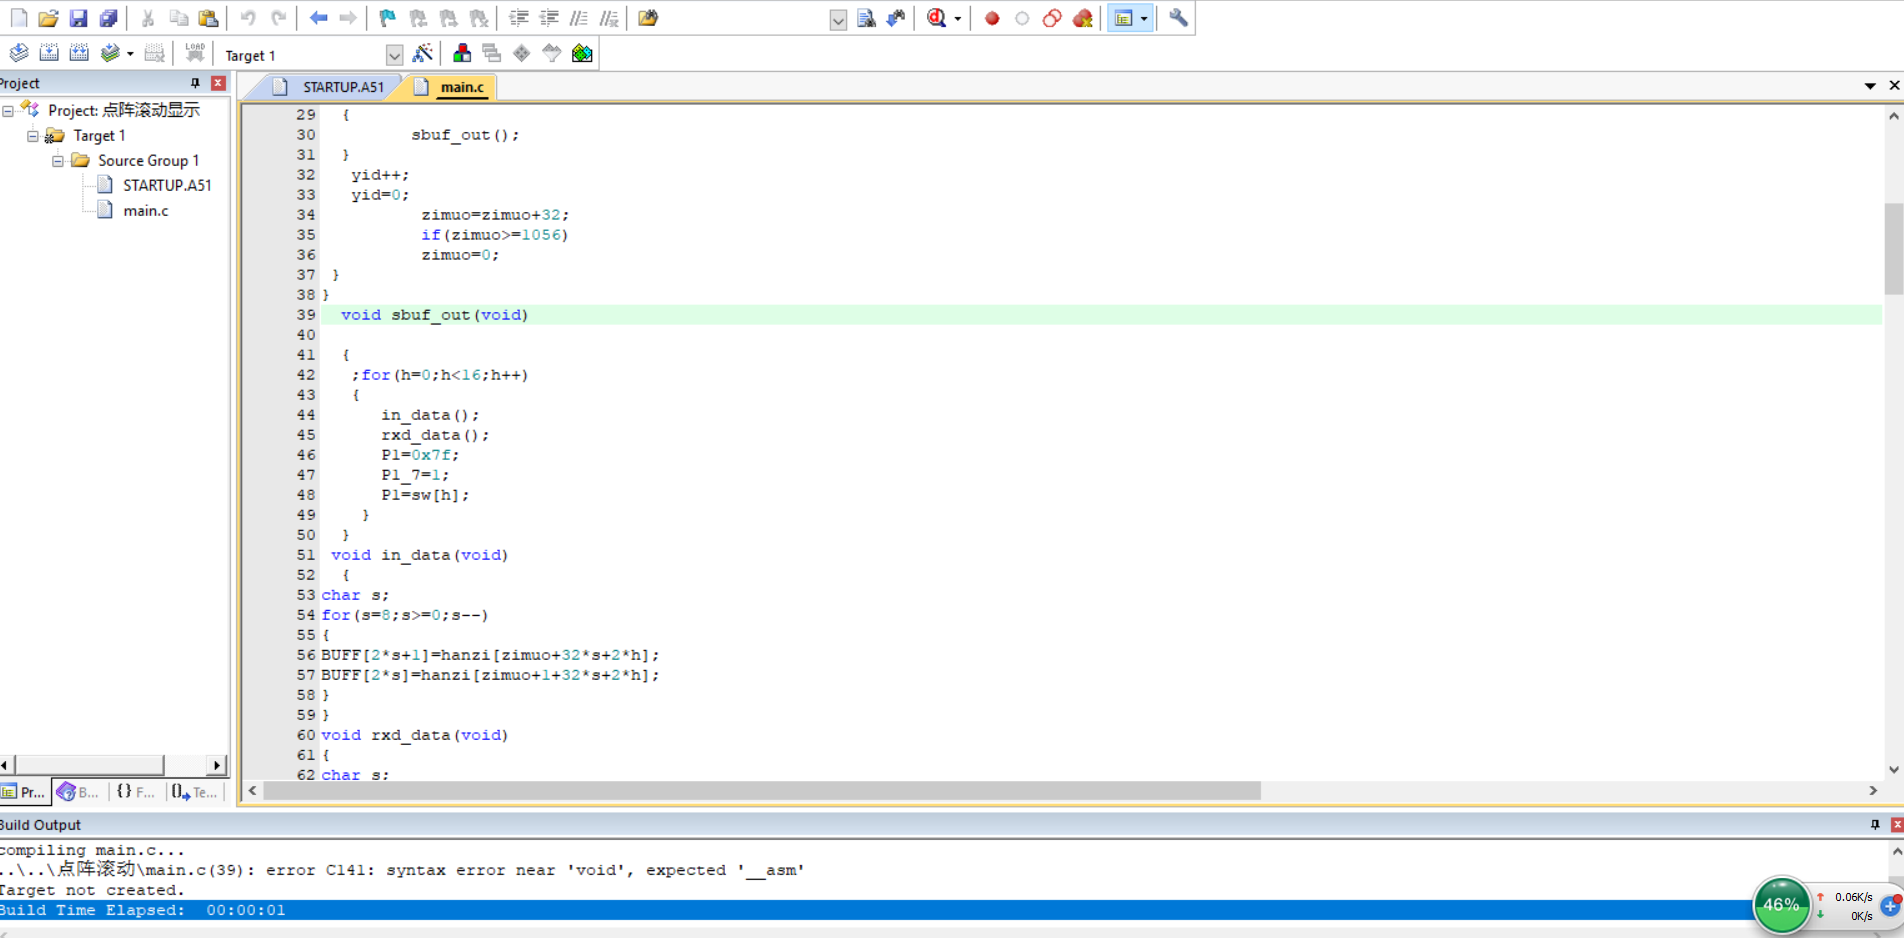
Task: Expand the debug session dropdown arrow
Action: (x=958, y=18)
